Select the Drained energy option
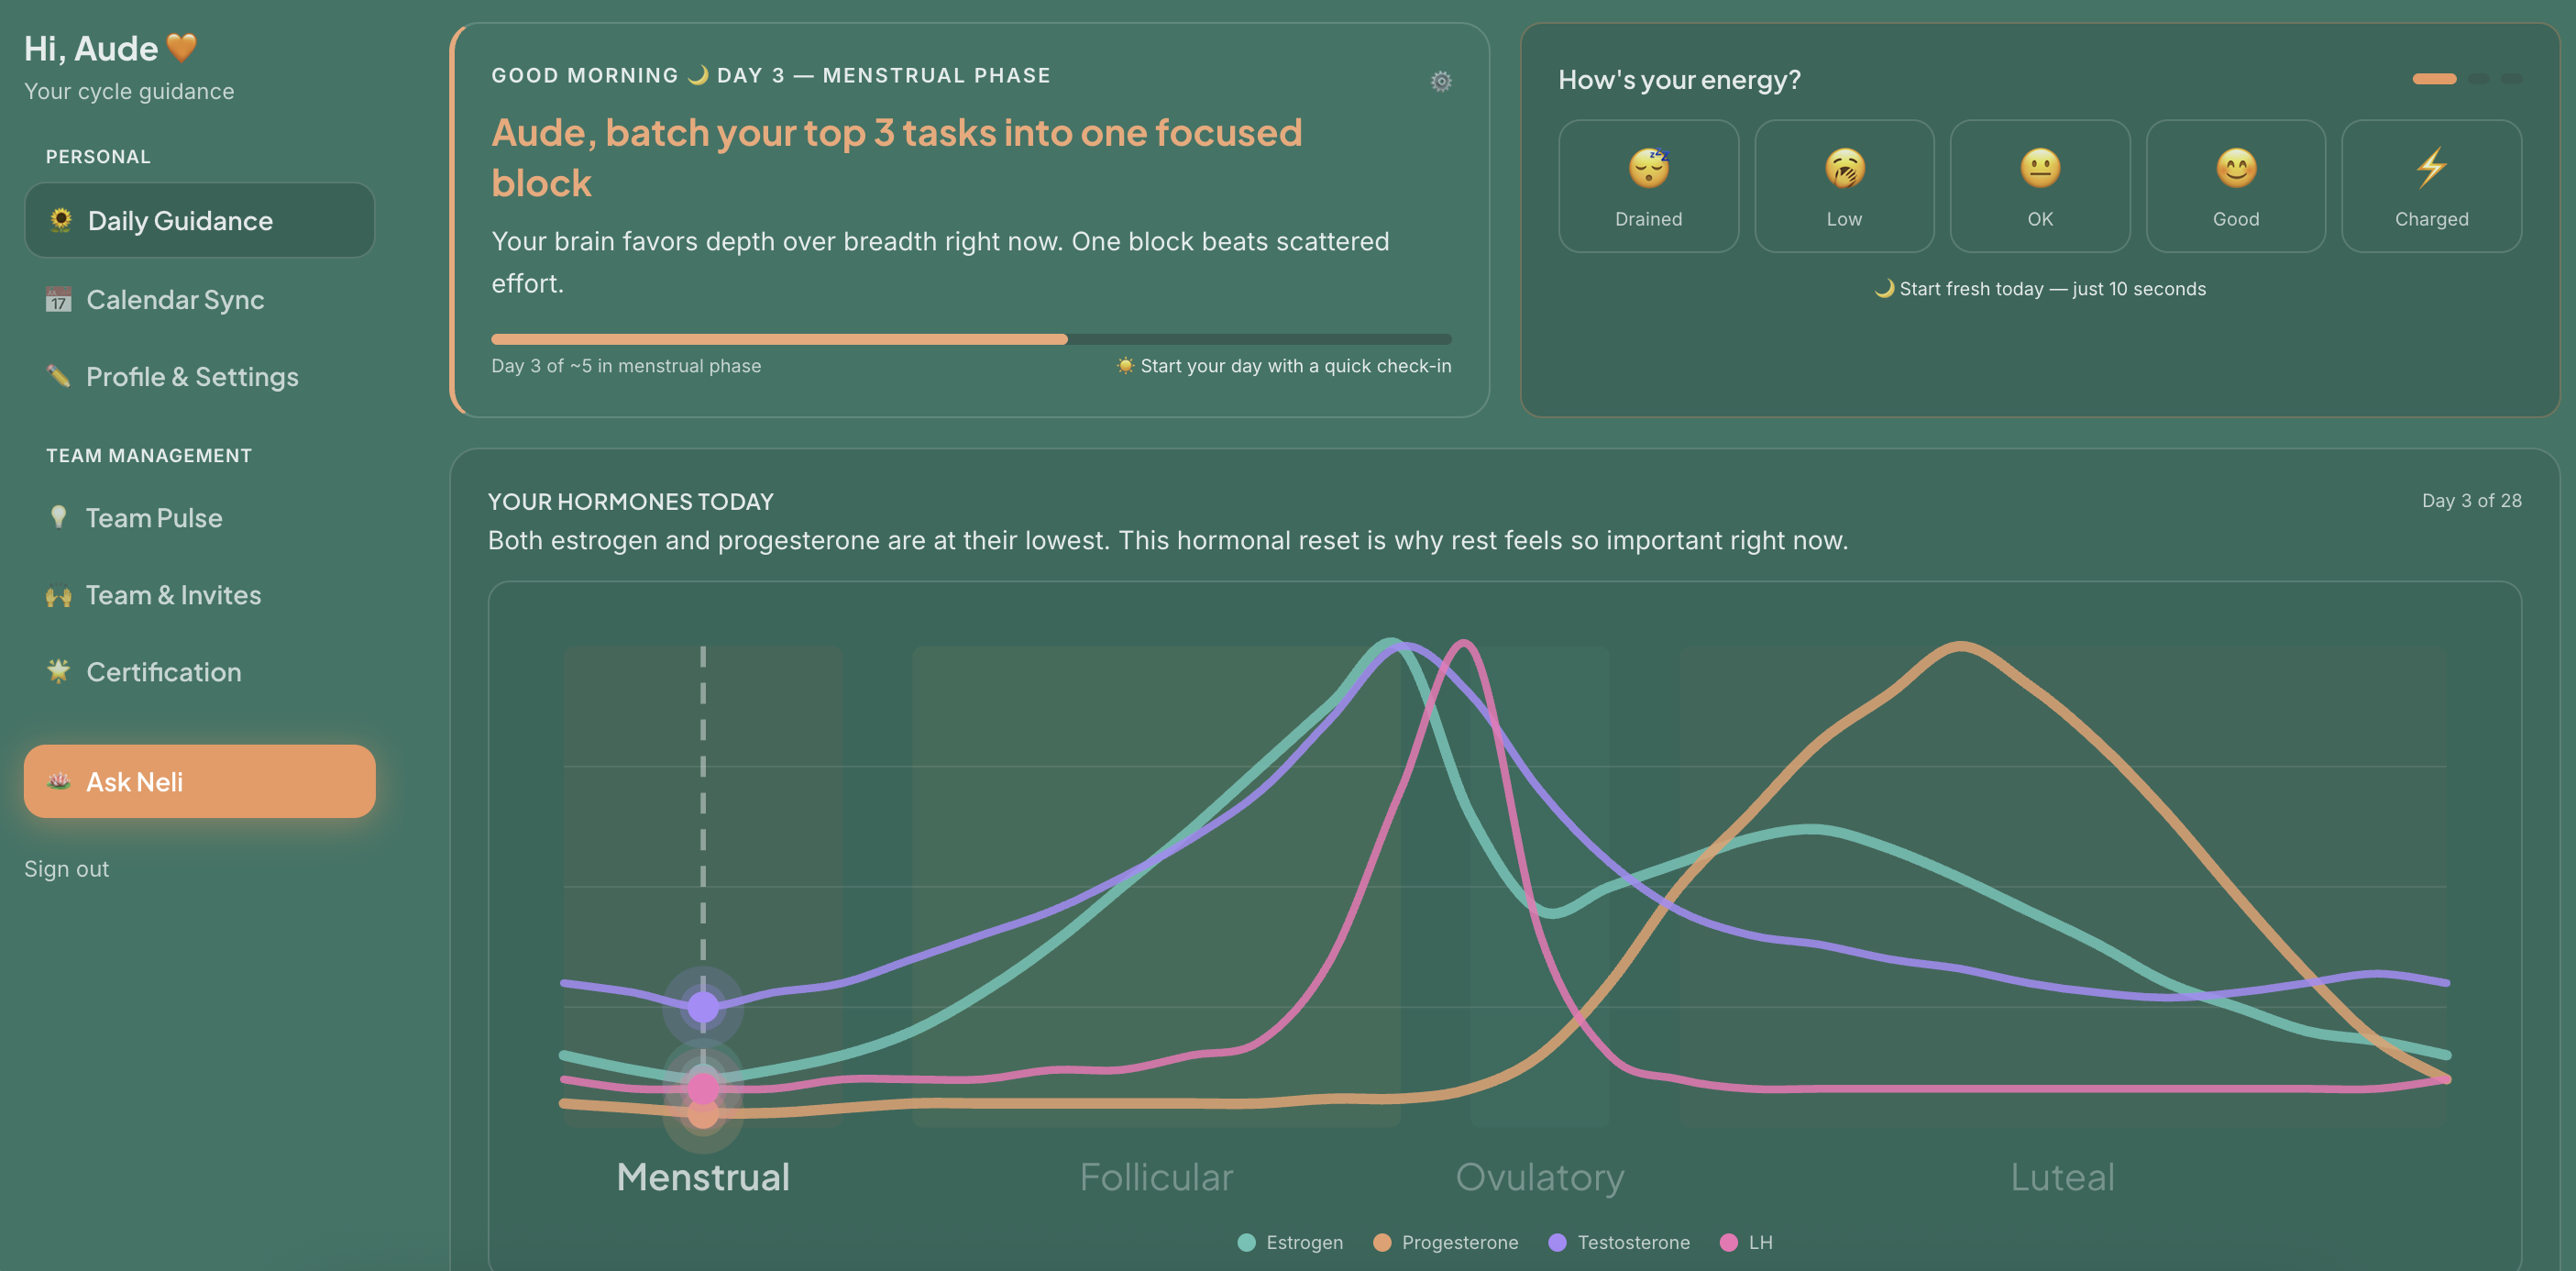Image resolution: width=2576 pixels, height=1271 pixels. point(1648,186)
